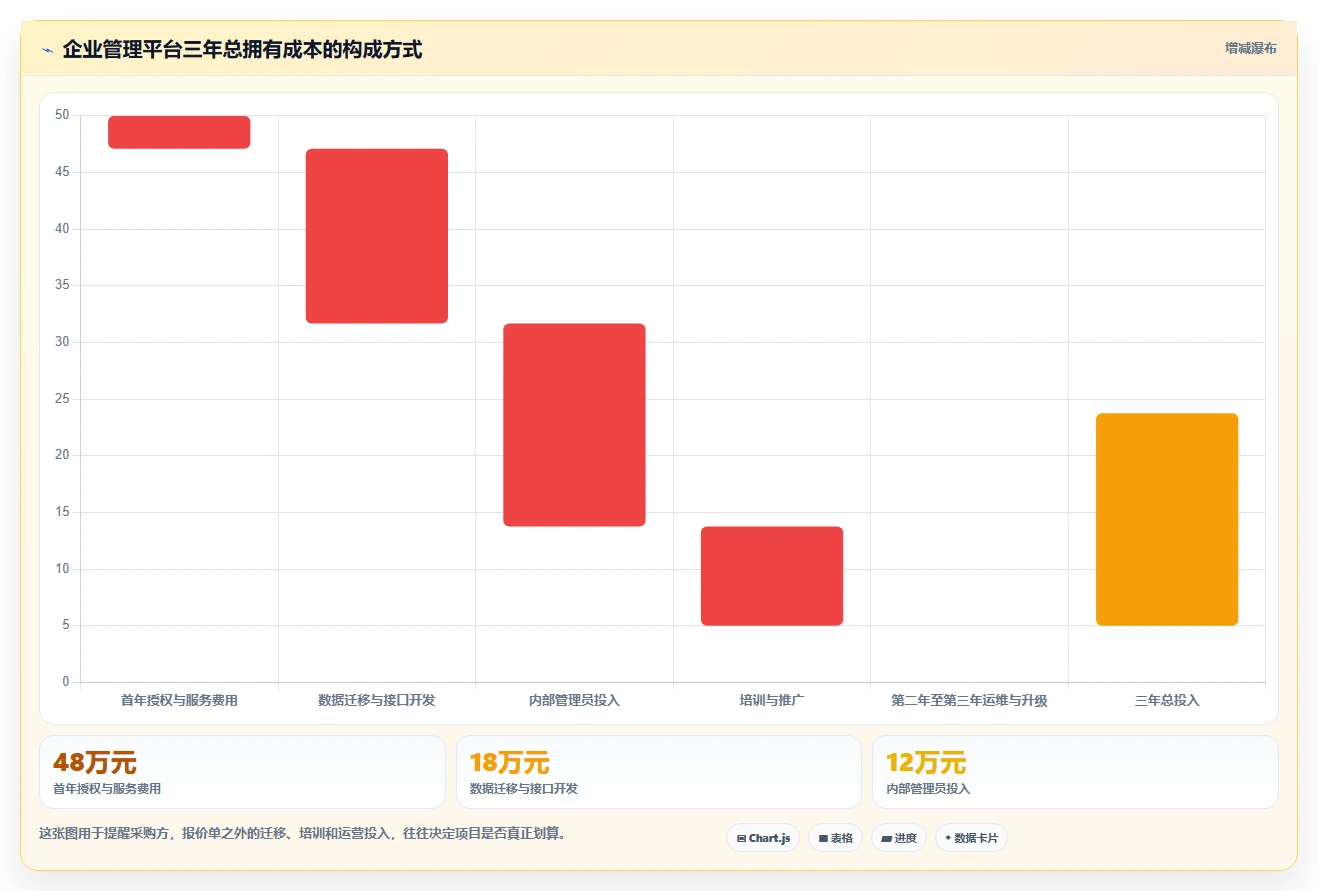Click the lightning icon beside the title
Screen dimensions: 1318x891
click(47, 50)
